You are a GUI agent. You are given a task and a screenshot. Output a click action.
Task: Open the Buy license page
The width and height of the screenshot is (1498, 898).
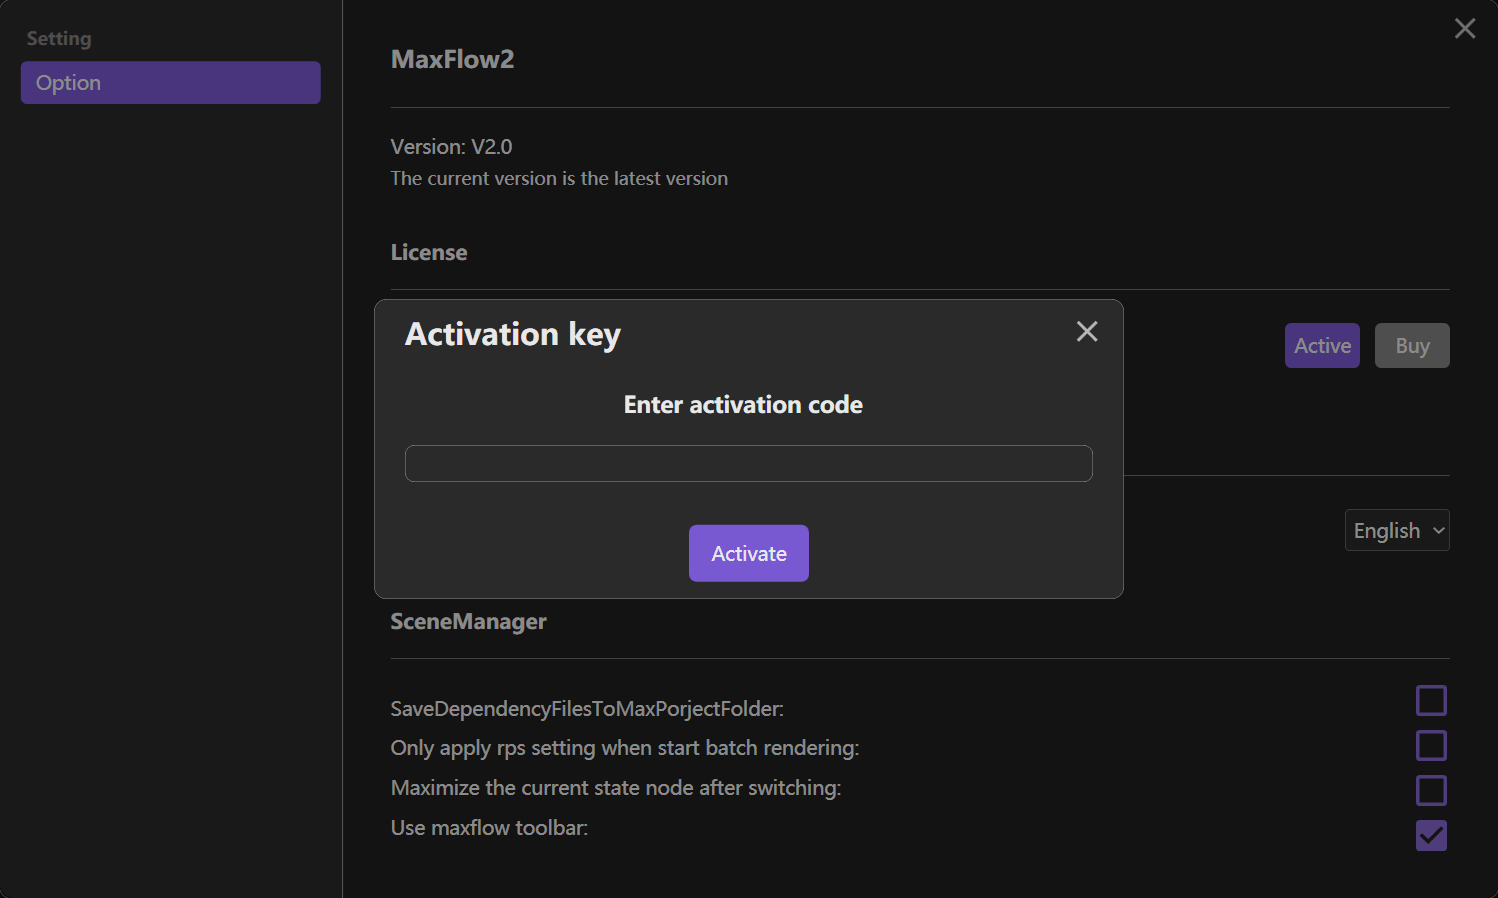pyautogui.click(x=1412, y=345)
